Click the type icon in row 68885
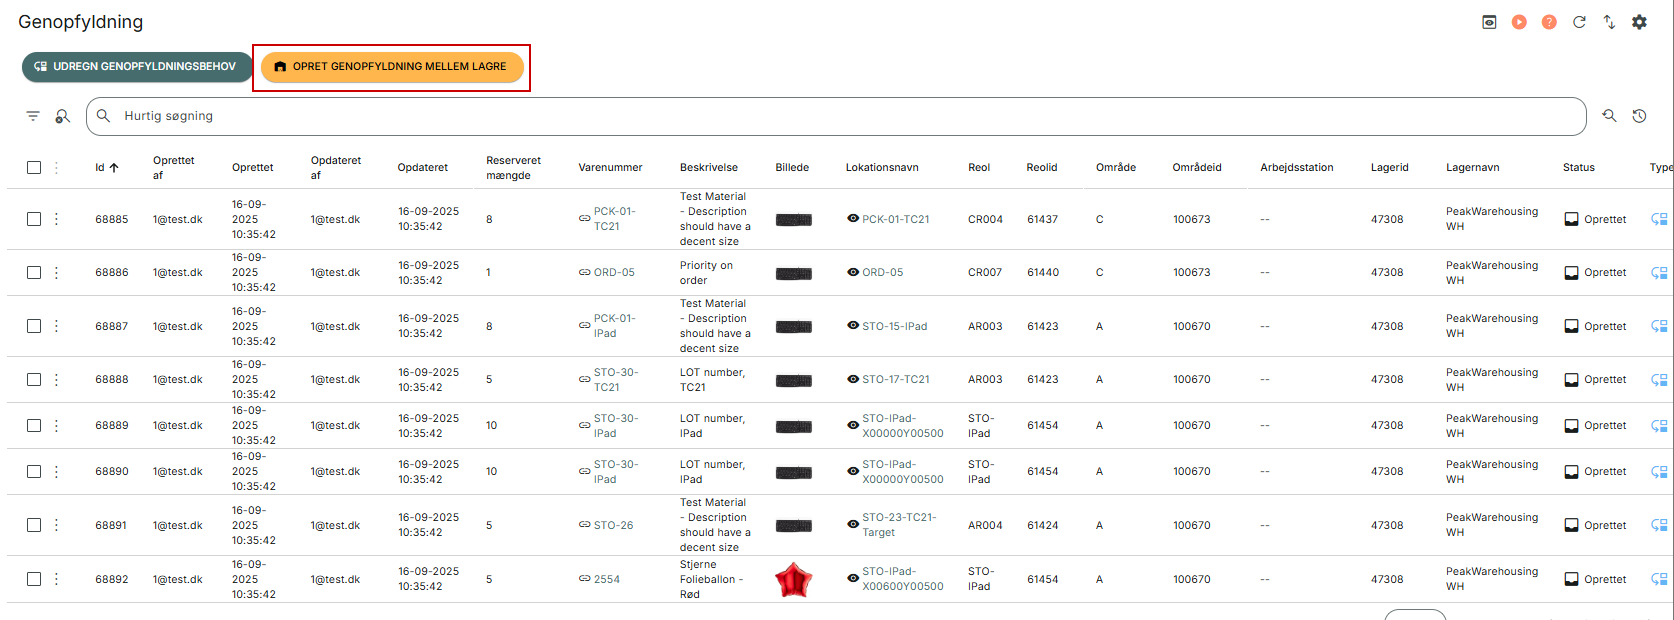 [1659, 219]
